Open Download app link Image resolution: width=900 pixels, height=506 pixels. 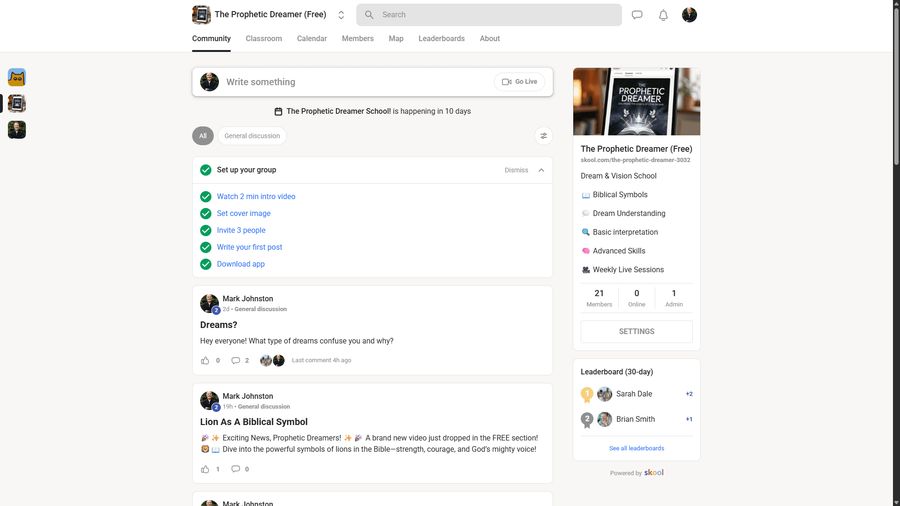tap(240, 264)
